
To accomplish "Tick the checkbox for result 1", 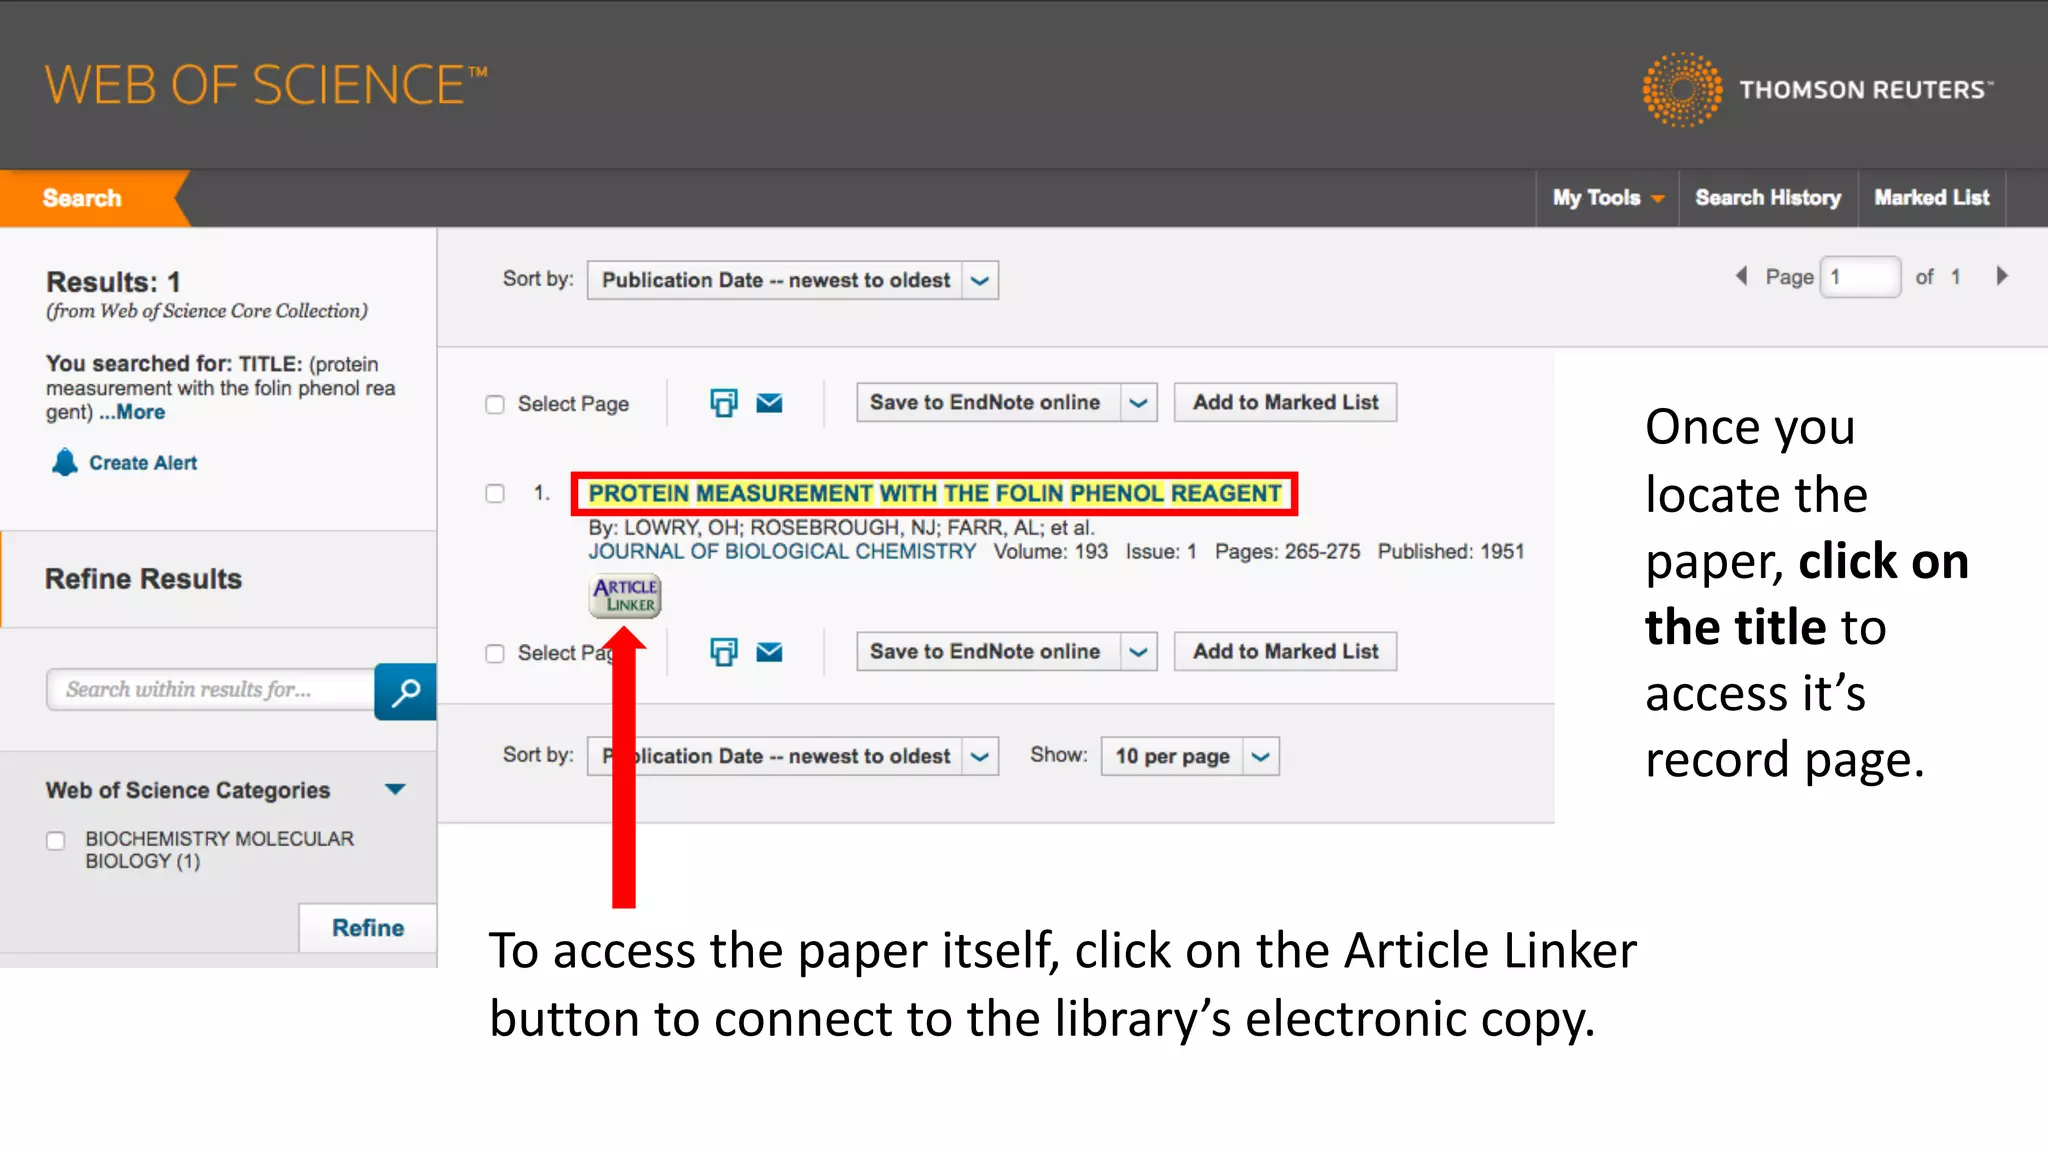I will pyautogui.click(x=495, y=493).
